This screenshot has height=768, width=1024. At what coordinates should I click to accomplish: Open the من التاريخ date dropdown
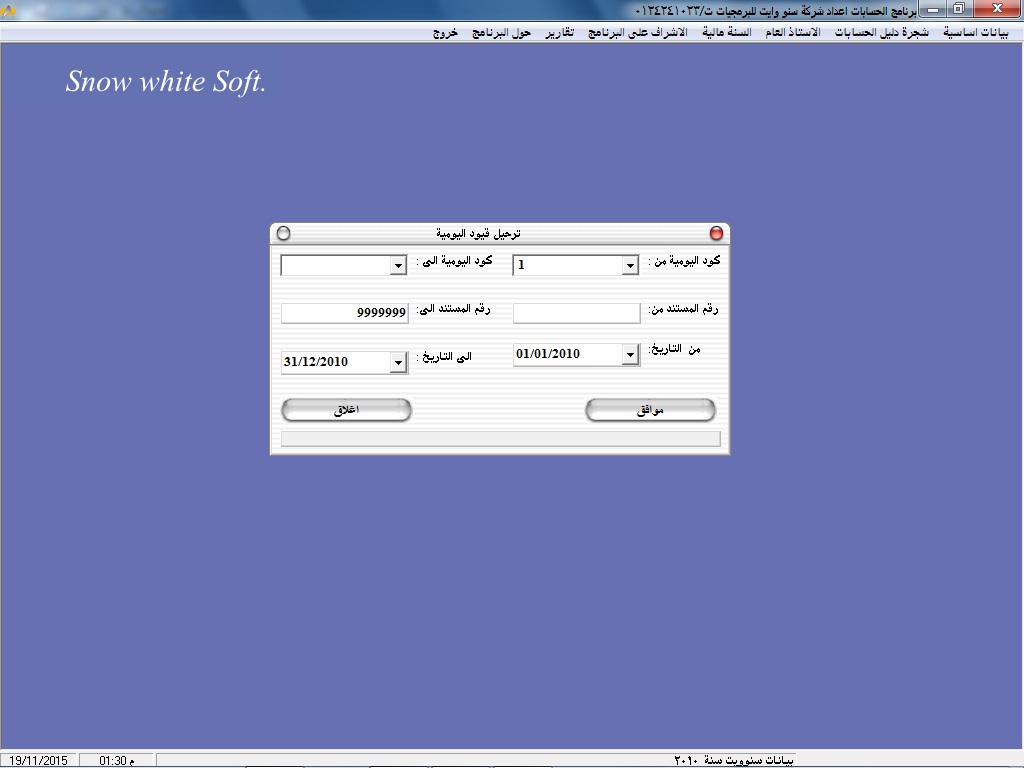click(x=629, y=355)
